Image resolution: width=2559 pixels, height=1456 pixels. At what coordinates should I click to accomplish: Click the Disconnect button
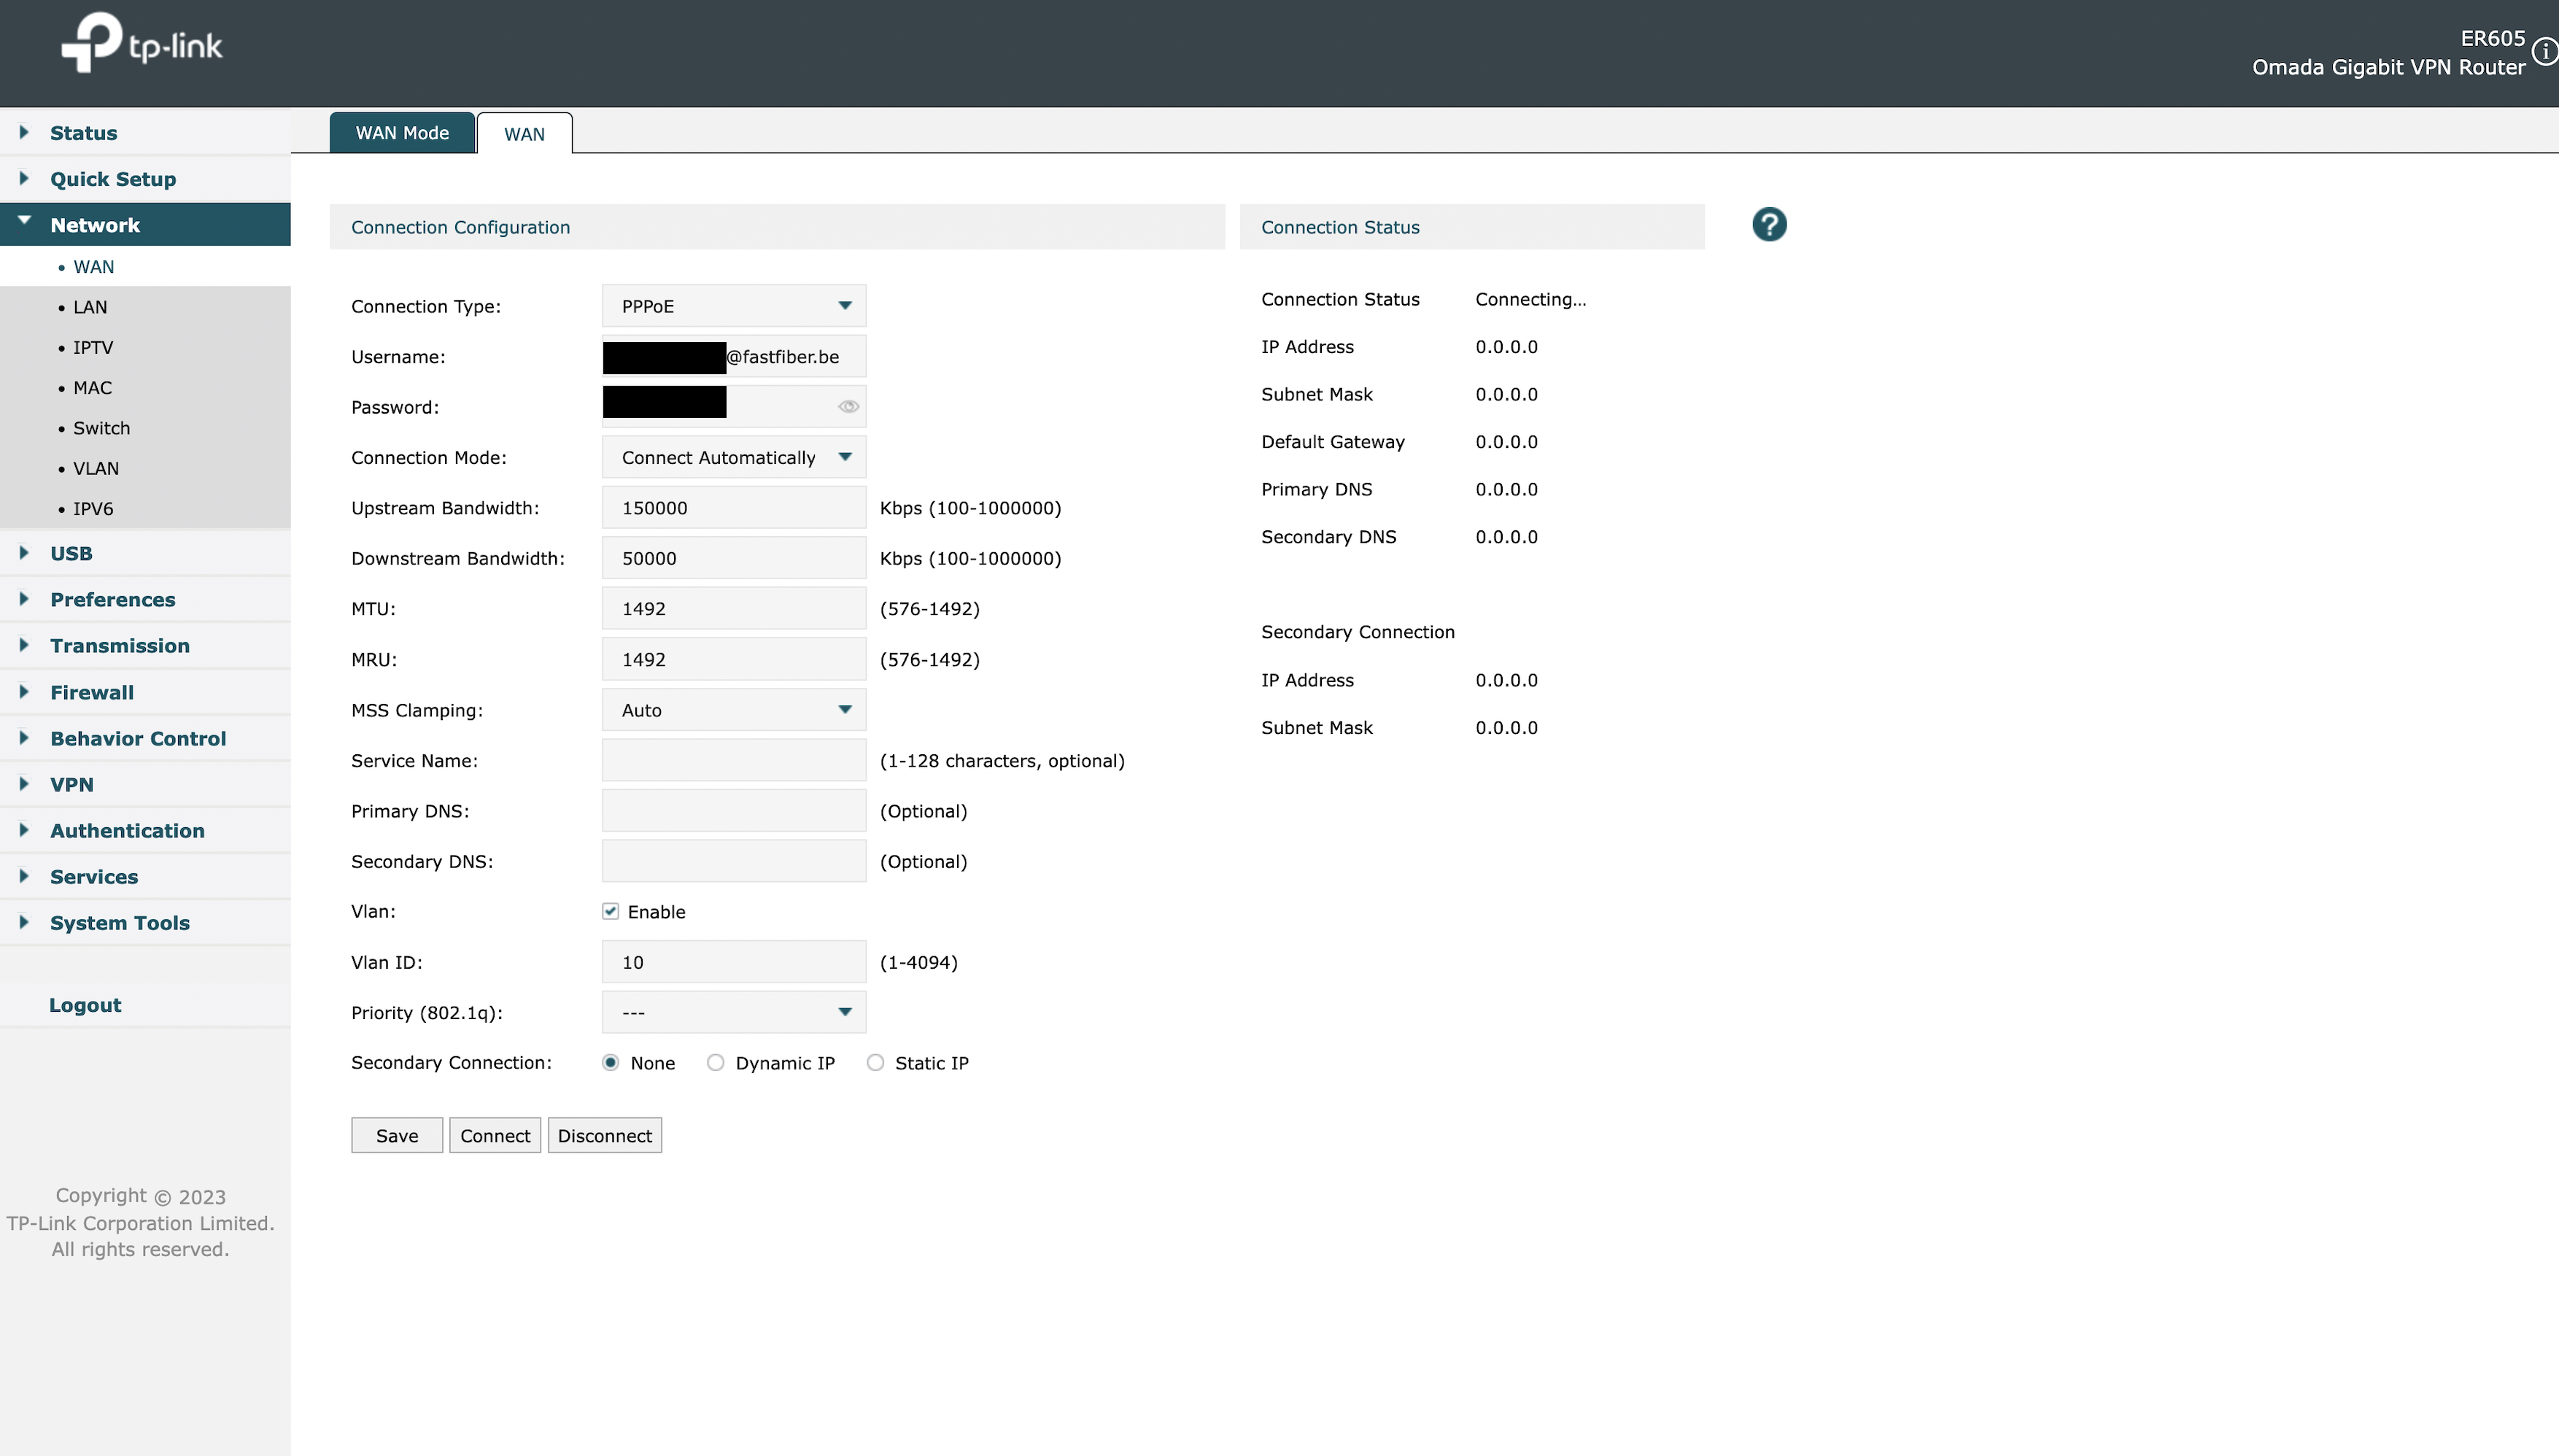[x=604, y=1136]
